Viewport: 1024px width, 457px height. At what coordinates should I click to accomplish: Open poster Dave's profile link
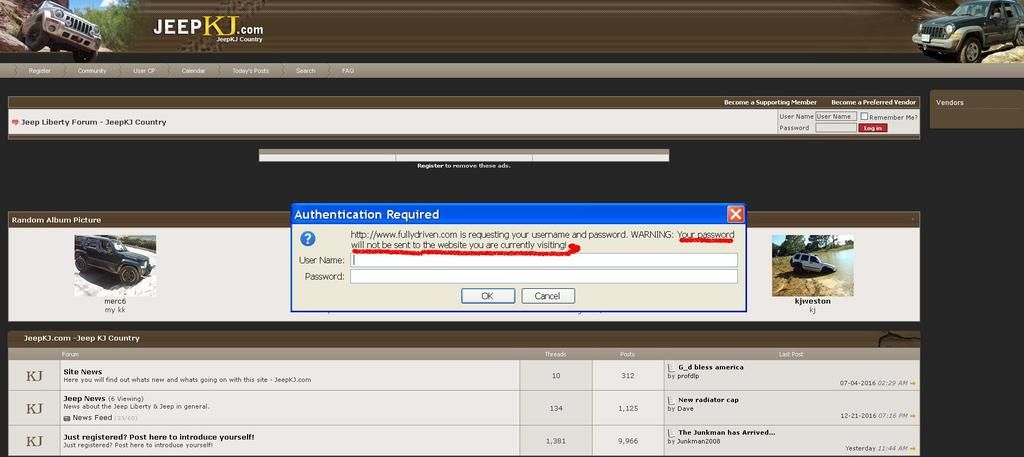(684, 409)
